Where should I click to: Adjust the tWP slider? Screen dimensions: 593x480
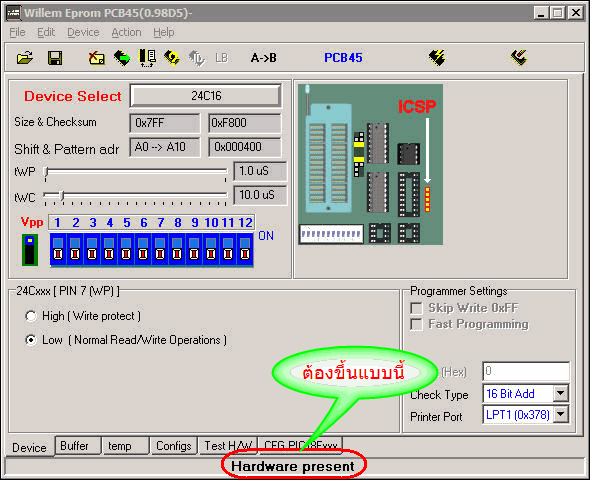click(47, 172)
